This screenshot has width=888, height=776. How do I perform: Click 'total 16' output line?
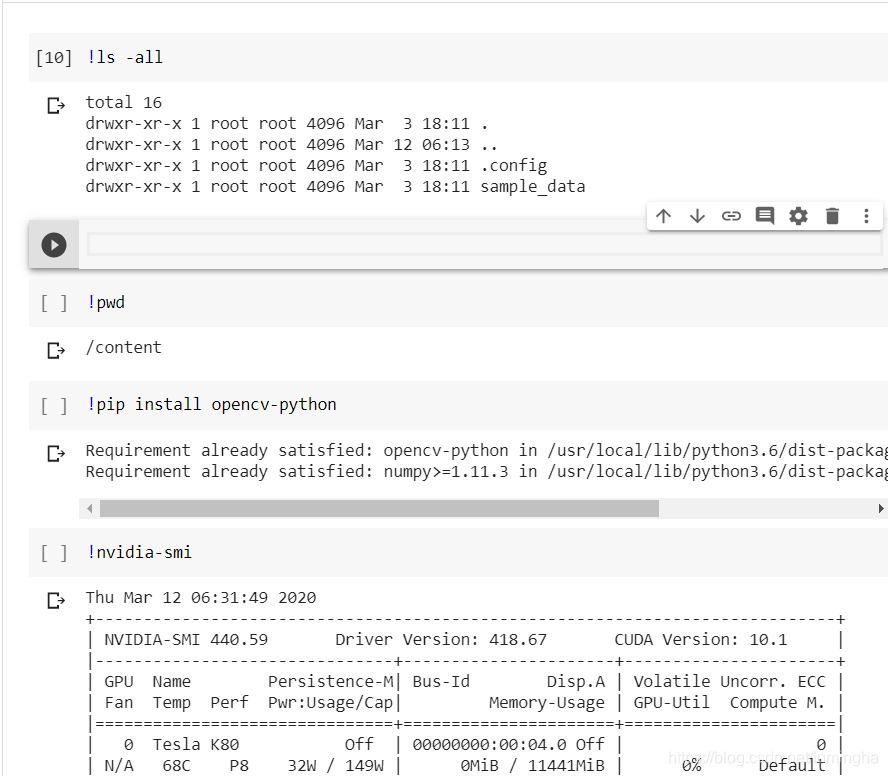click(x=123, y=102)
